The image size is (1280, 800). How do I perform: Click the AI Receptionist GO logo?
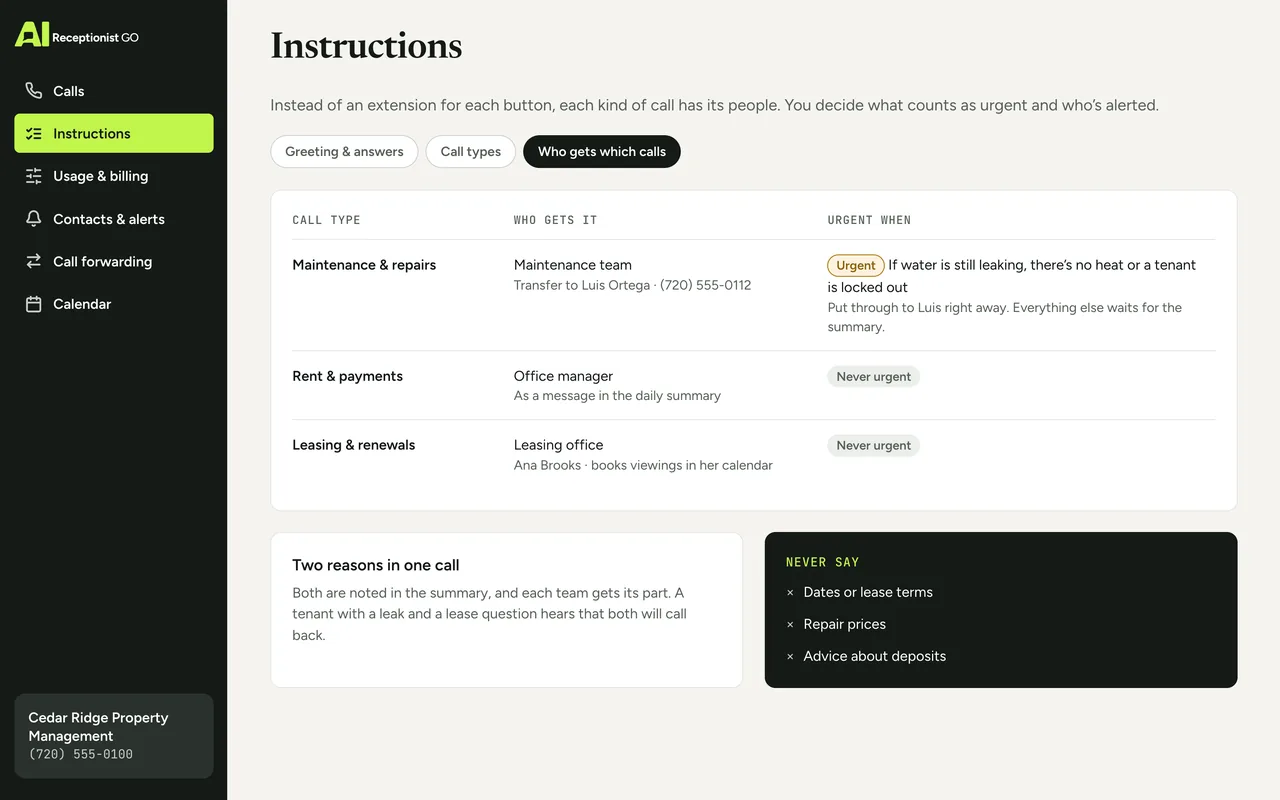coord(77,36)
